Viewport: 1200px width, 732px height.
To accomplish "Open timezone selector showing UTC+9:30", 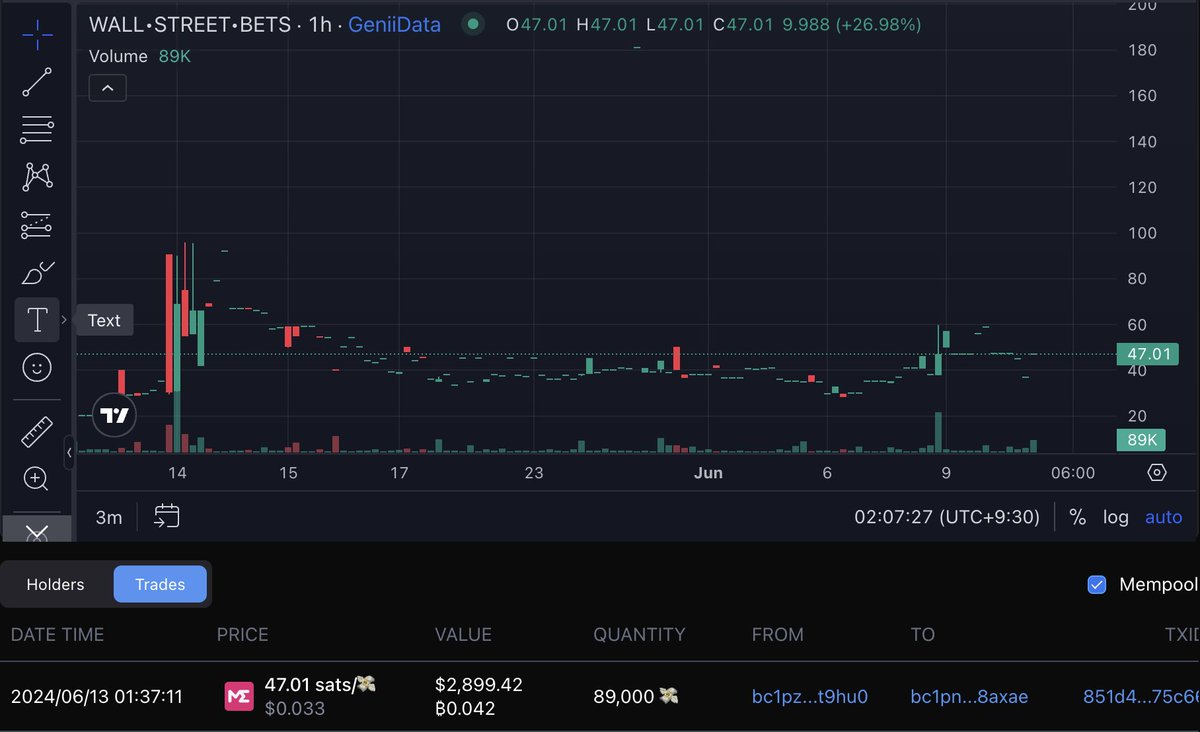I will pos(947,517).
